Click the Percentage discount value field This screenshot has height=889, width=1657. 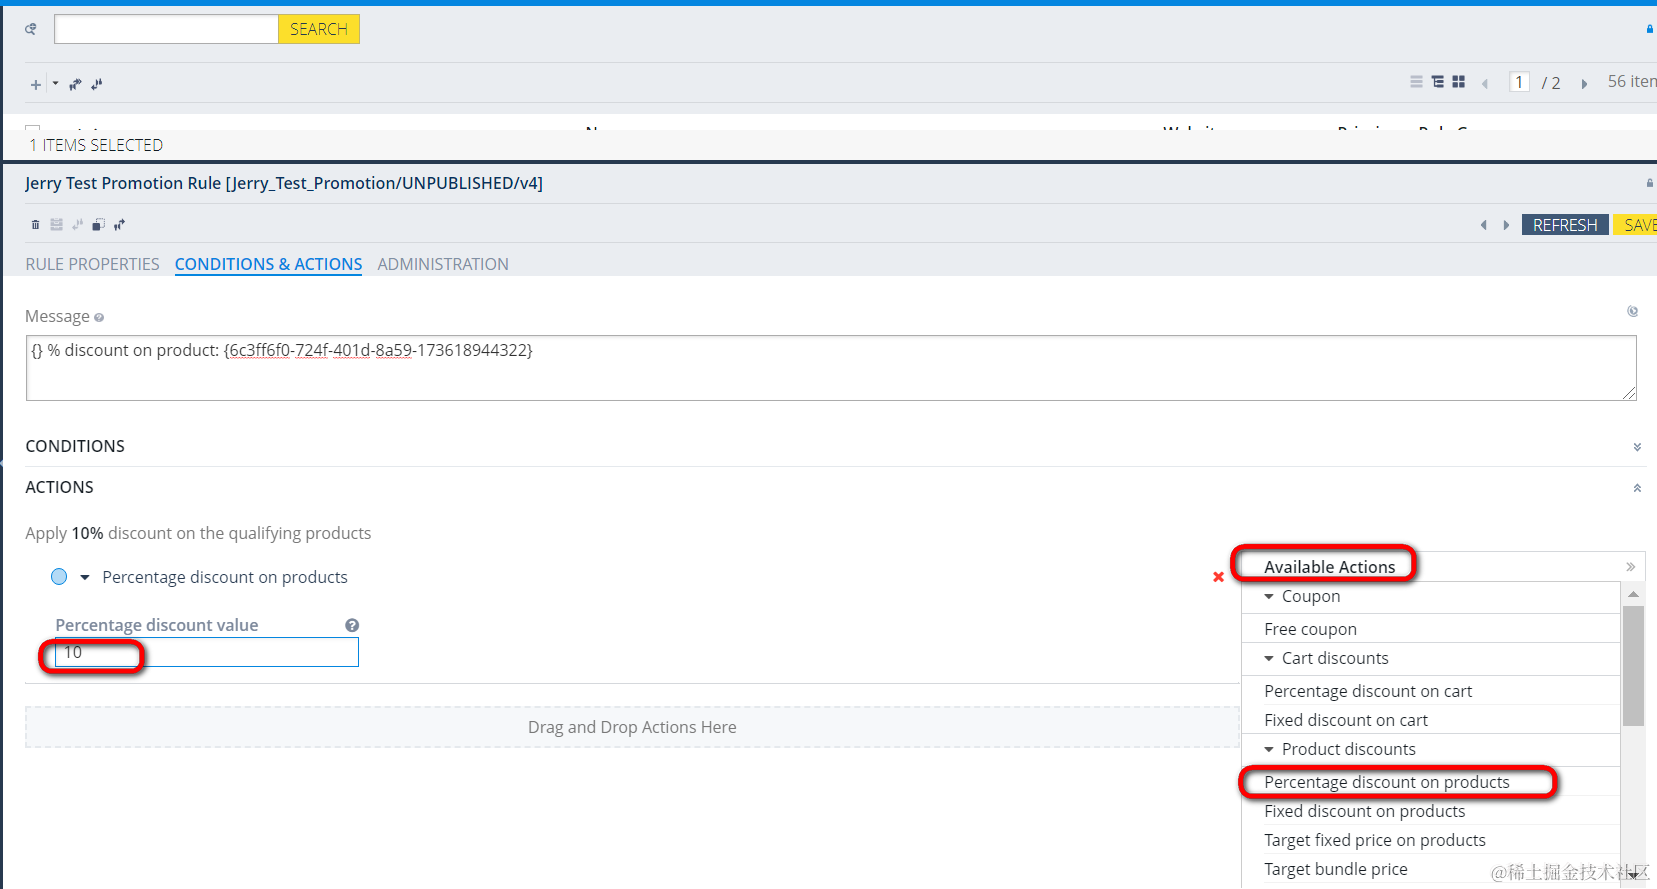tap(207, 652)
